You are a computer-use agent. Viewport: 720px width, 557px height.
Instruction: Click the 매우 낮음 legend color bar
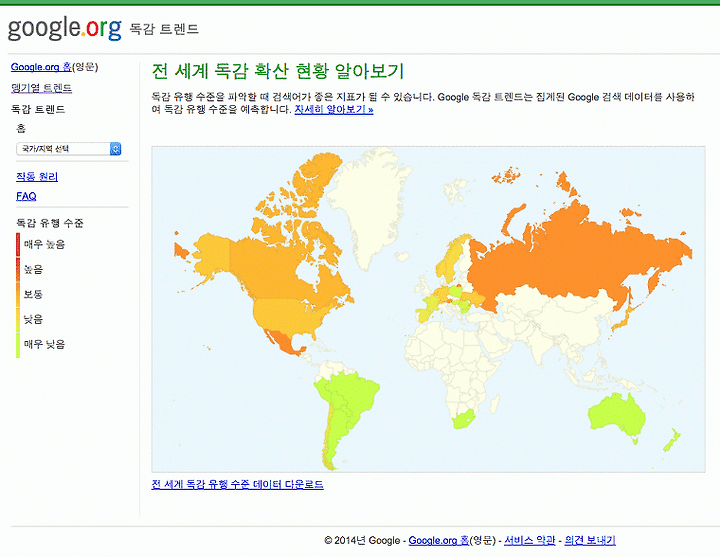(x=18, y=344)
